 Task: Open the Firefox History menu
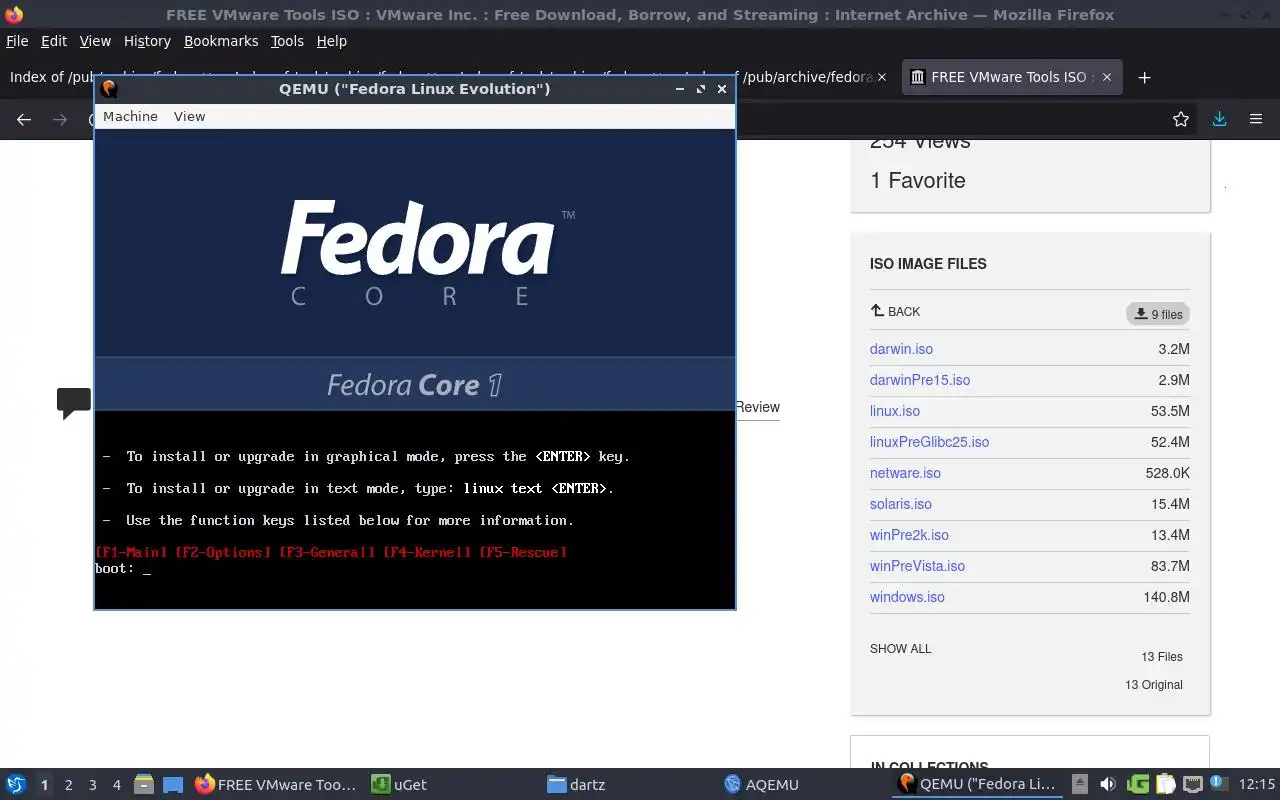pos(147,41)
